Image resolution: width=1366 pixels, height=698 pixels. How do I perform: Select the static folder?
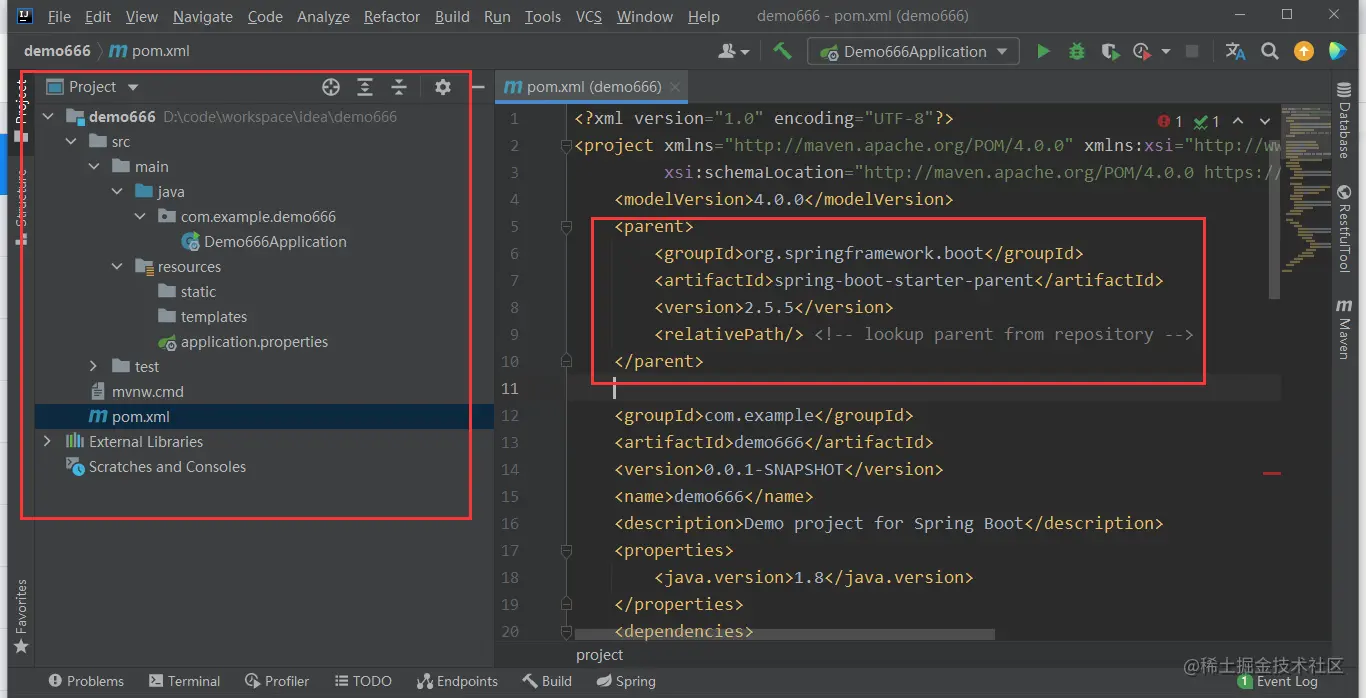coord(187,292)
